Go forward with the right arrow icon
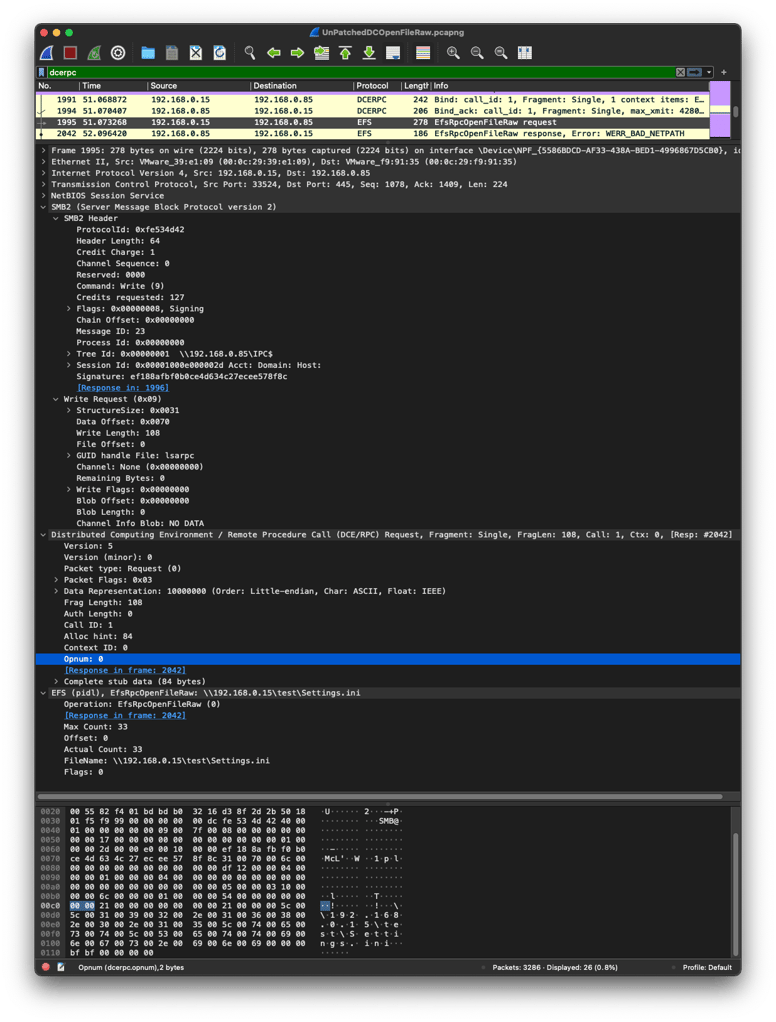The image size is (776, 1022). coord(297,53)
